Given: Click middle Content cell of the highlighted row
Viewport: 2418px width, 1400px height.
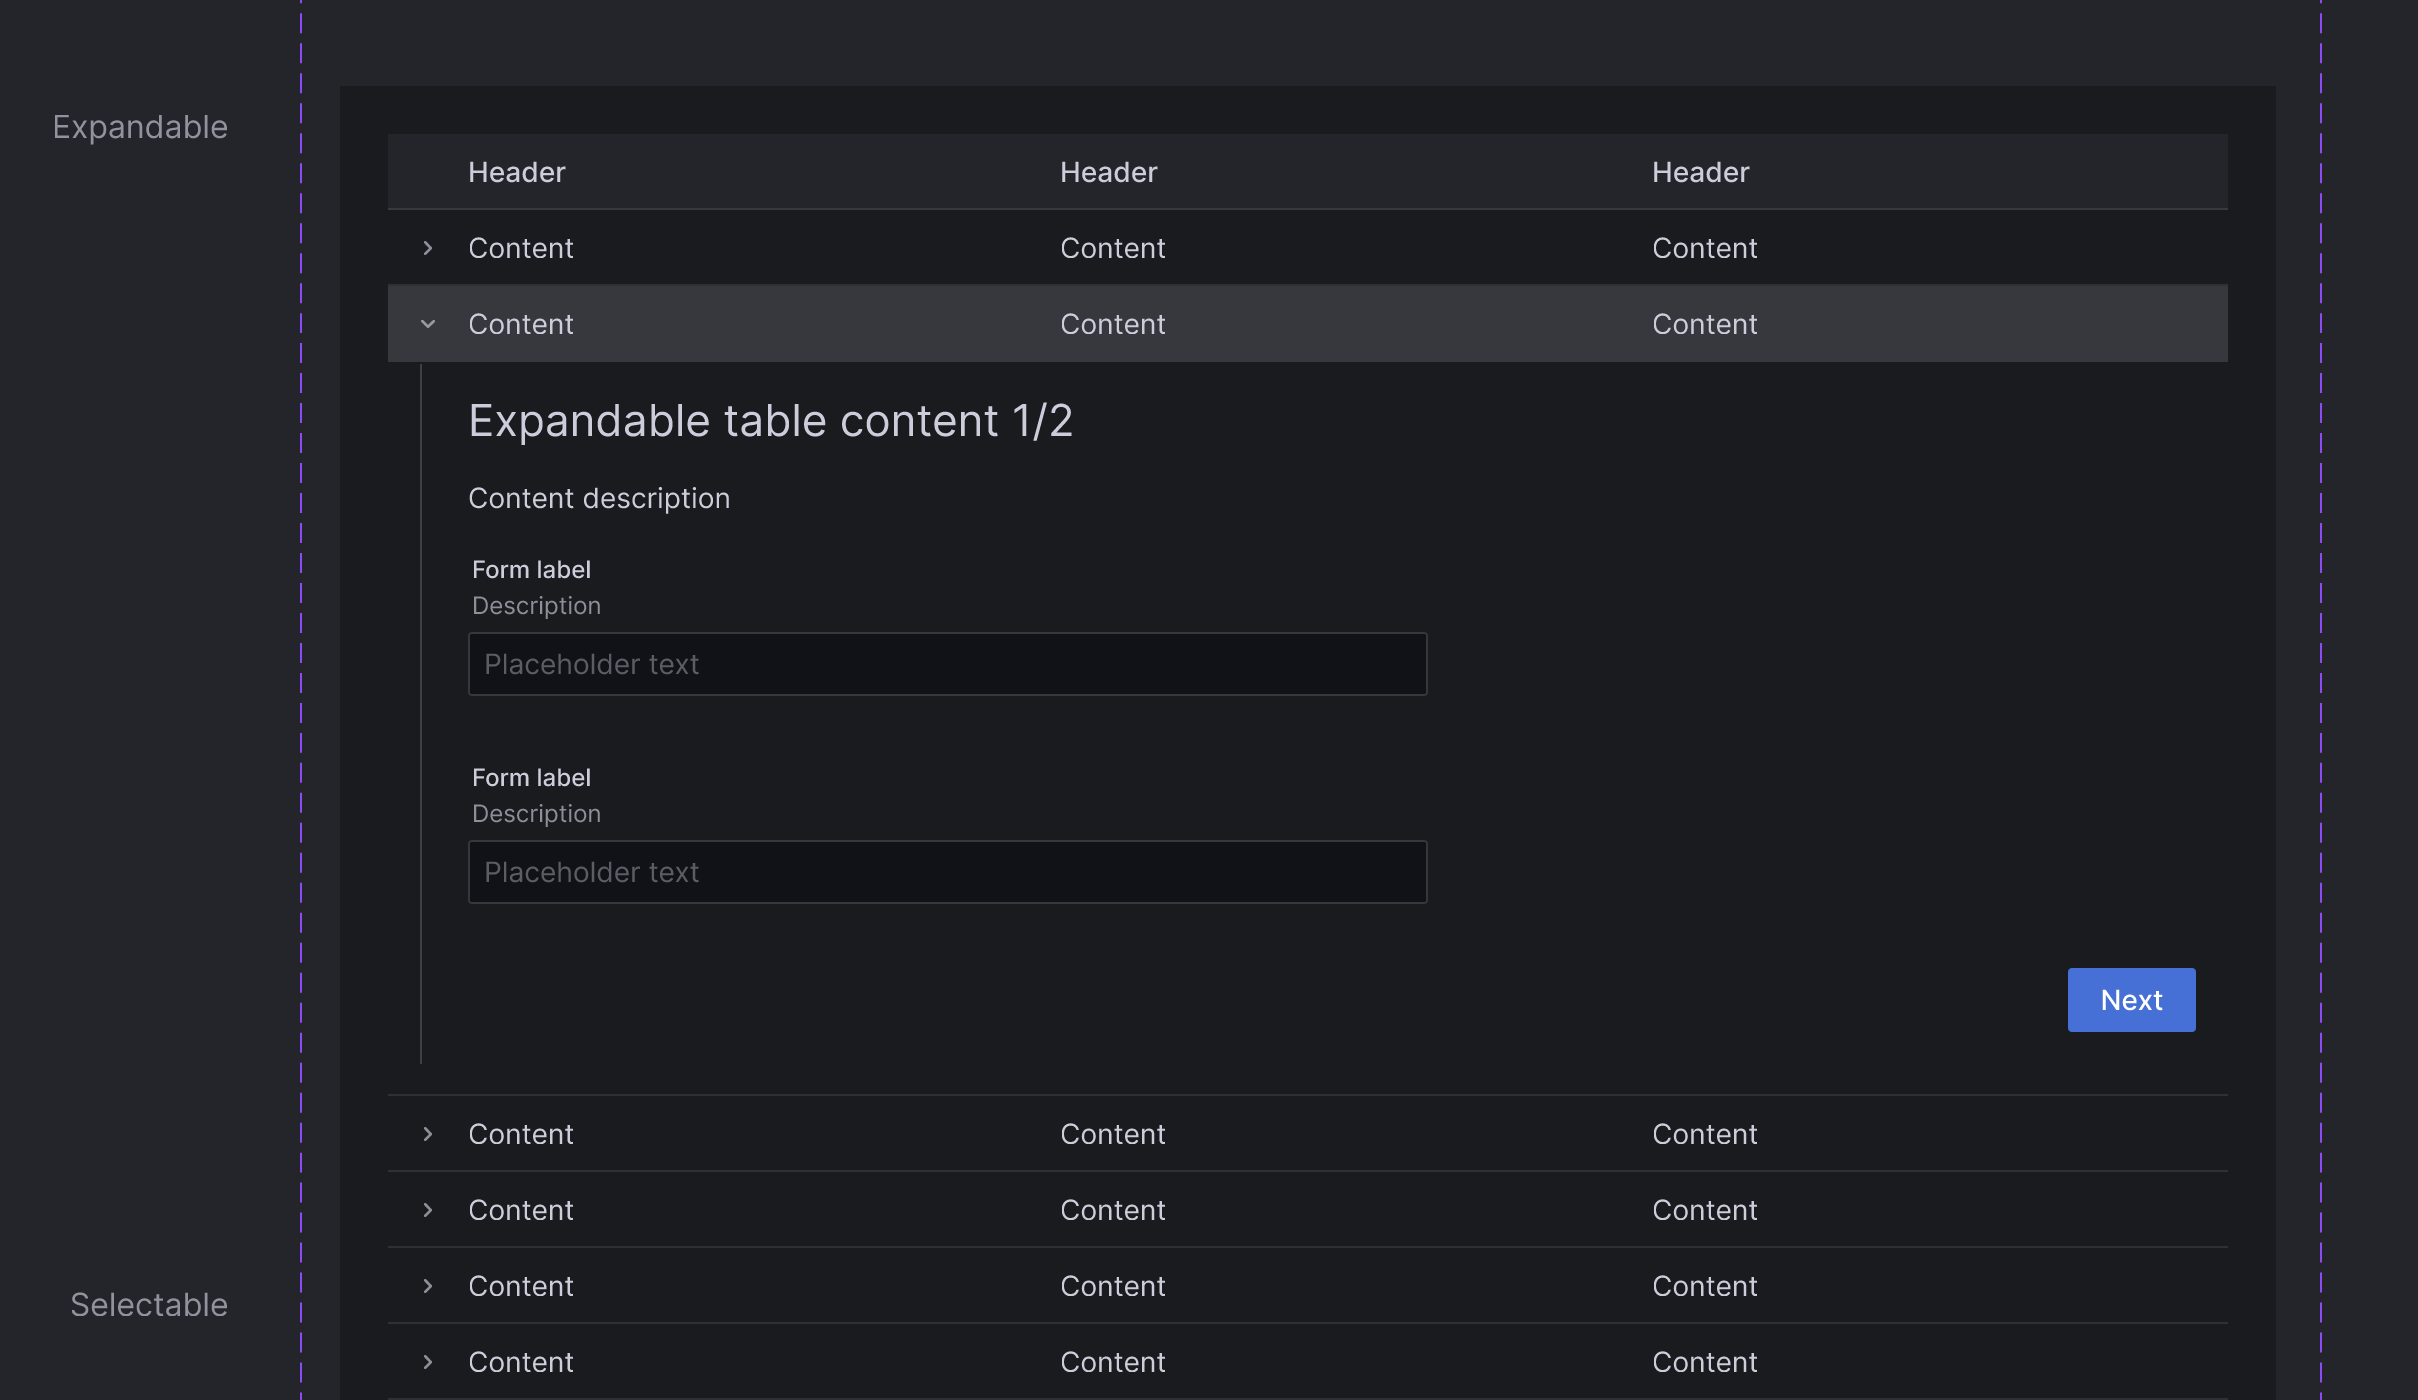Looking at the screenshot, I should coord(1112,324).
